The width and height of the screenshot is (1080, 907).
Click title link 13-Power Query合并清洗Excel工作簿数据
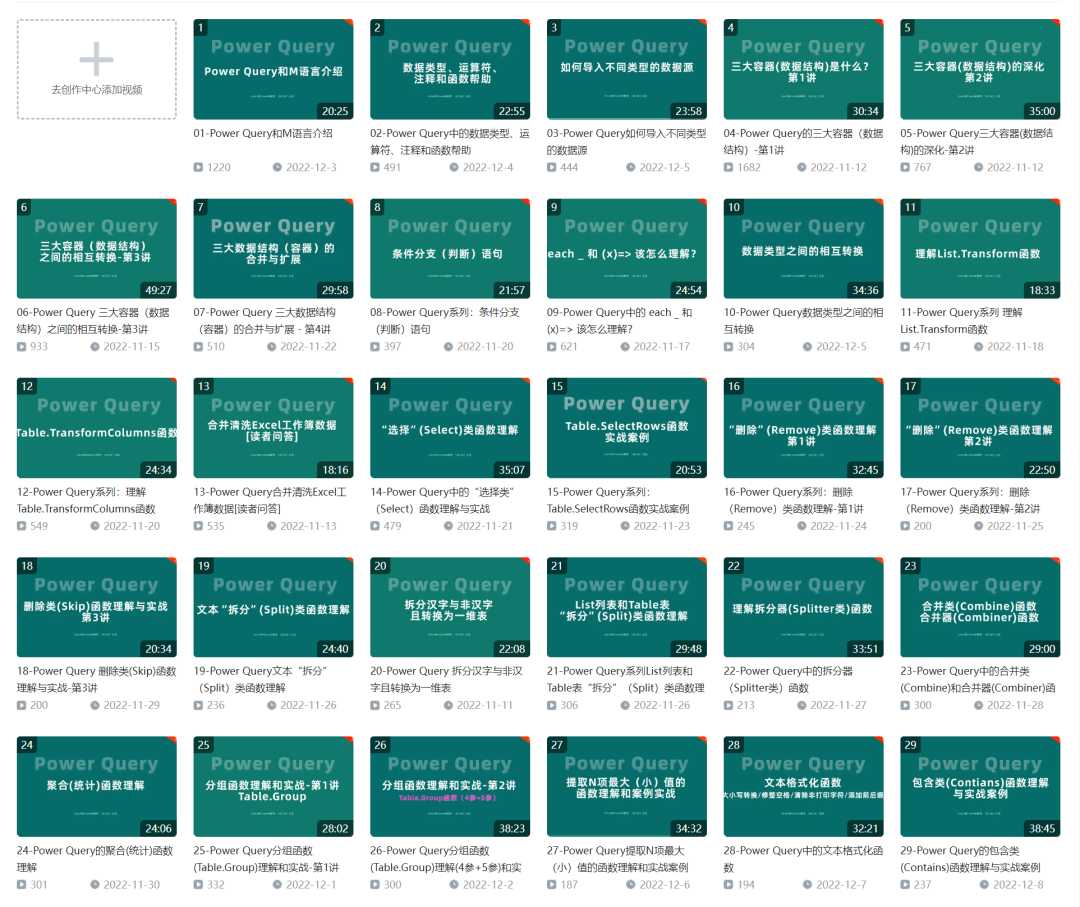pos(270,501)
